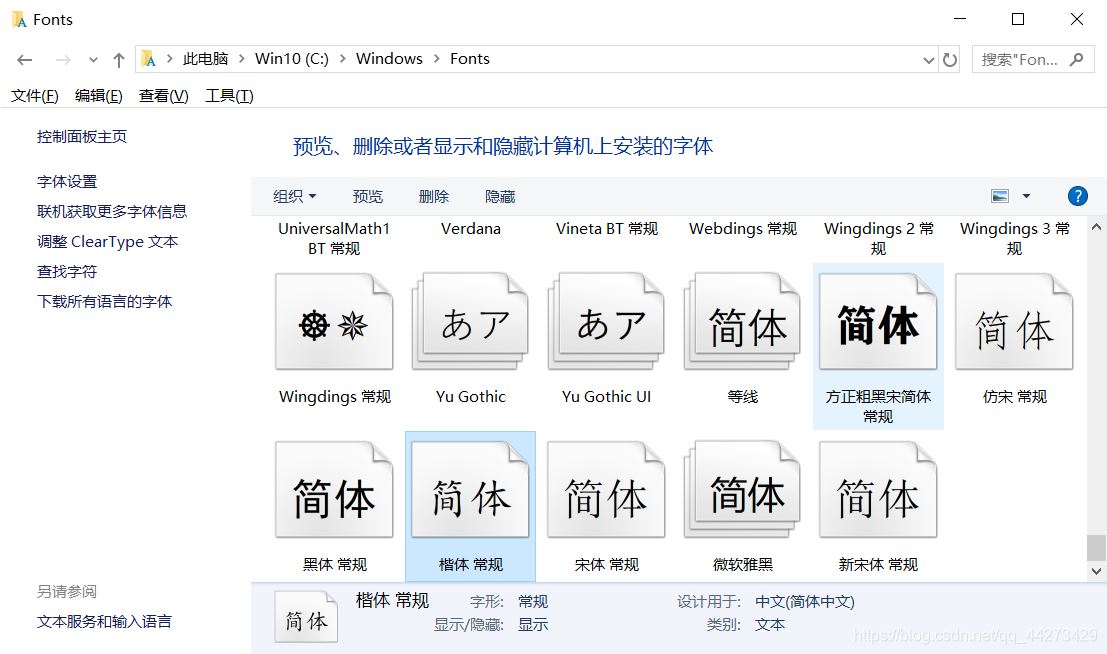Open 调整 ClearType 文本 settings
This screenshot has height=654, width=1107.
107,241
